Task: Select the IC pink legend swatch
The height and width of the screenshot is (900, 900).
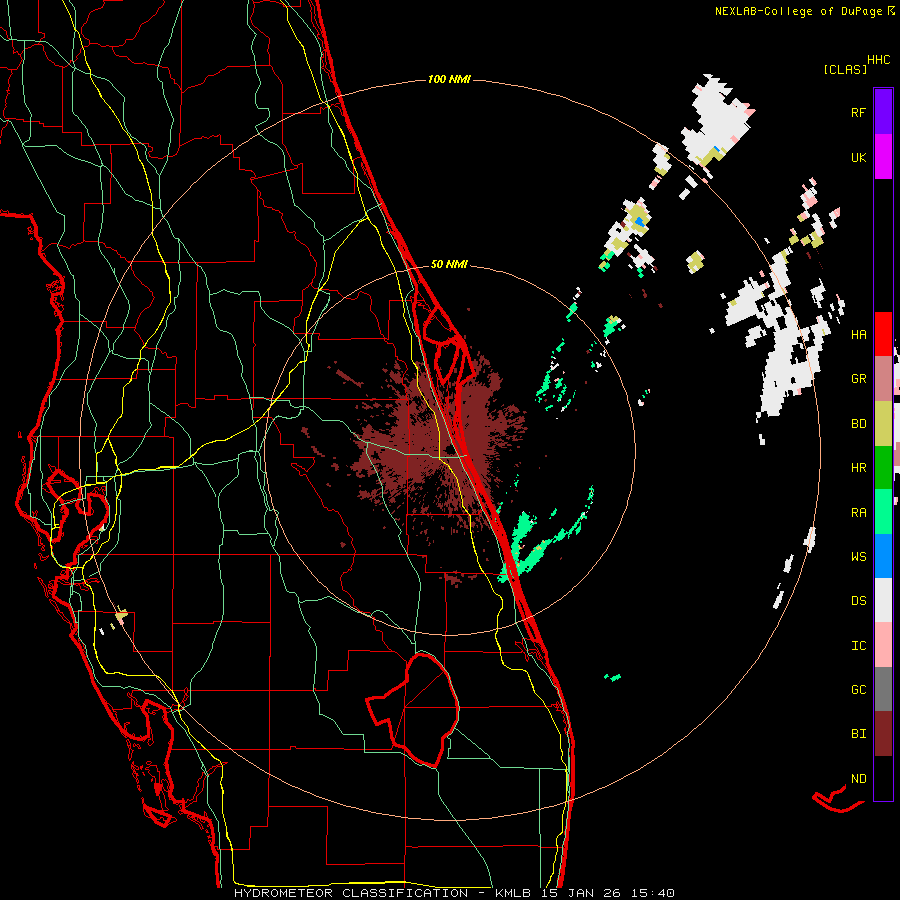Action: point(883,645)
